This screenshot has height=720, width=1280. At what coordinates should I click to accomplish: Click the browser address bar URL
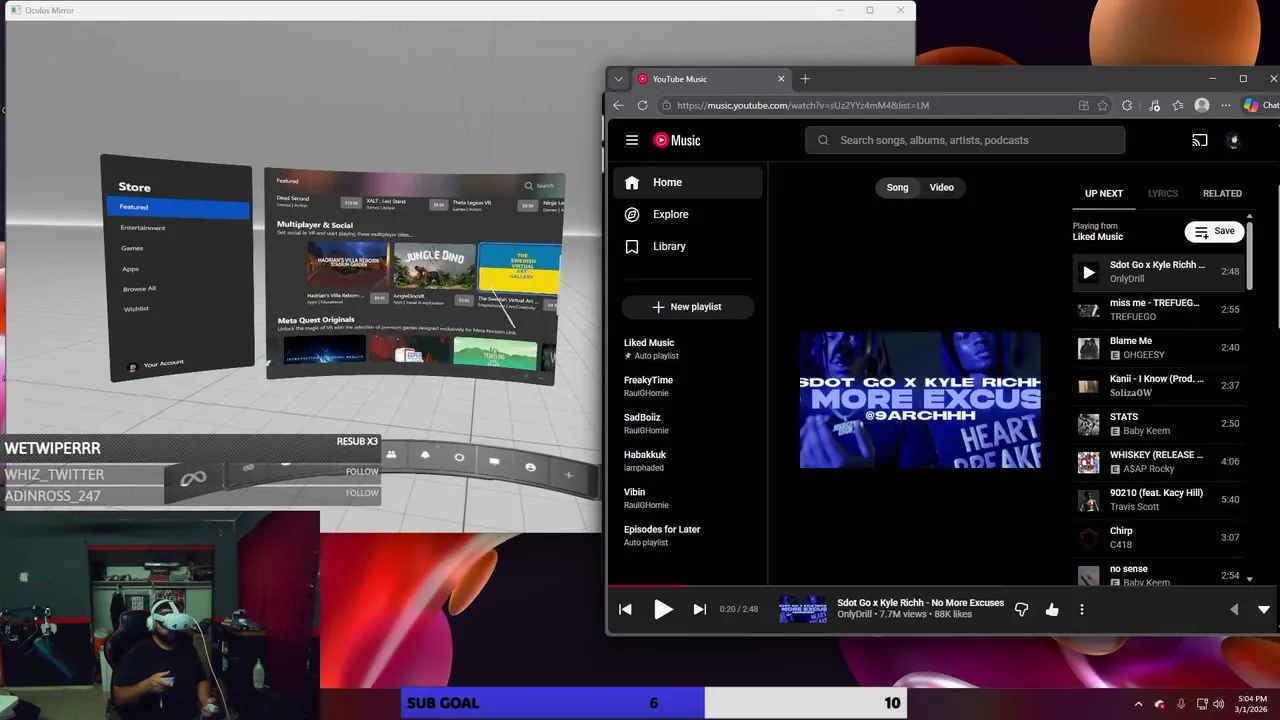point(803,105)
